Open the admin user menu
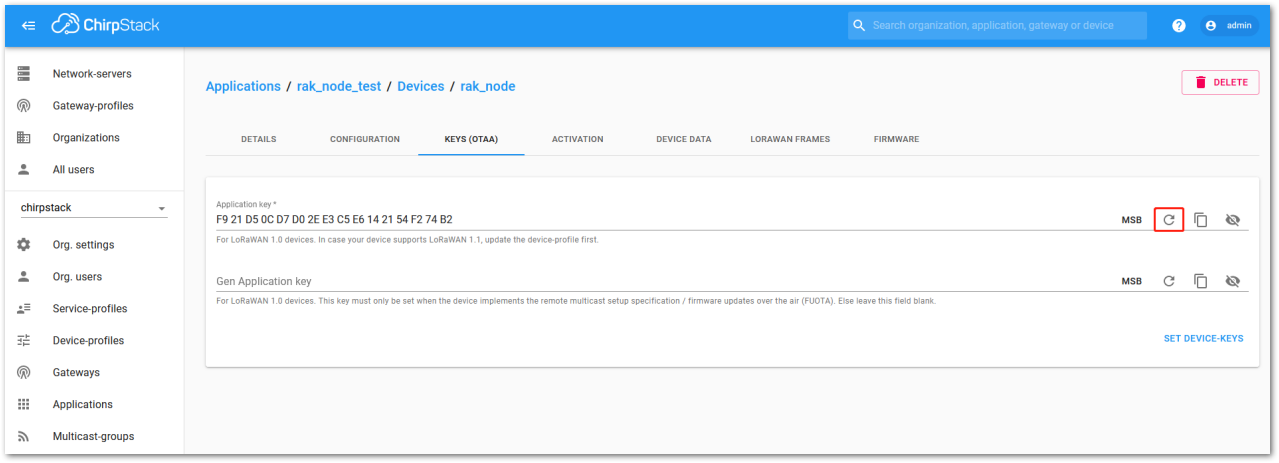 coord(1228,26)
